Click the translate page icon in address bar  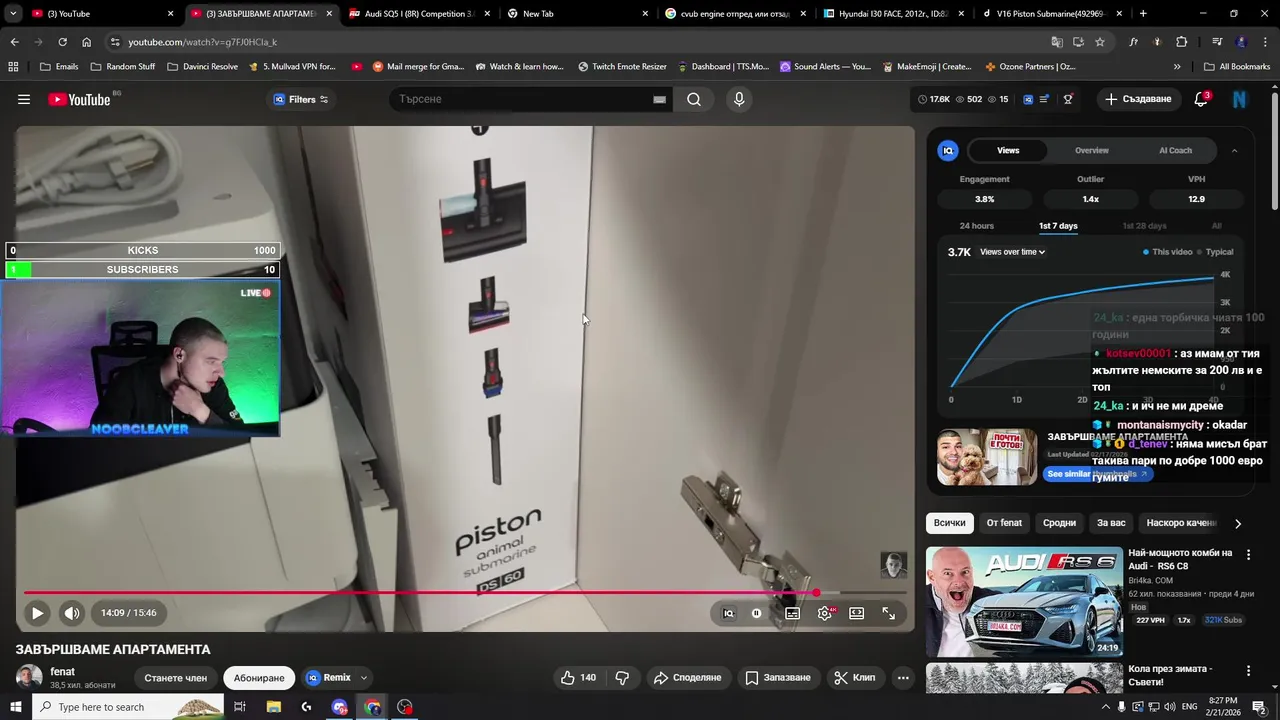(1057, 42)
